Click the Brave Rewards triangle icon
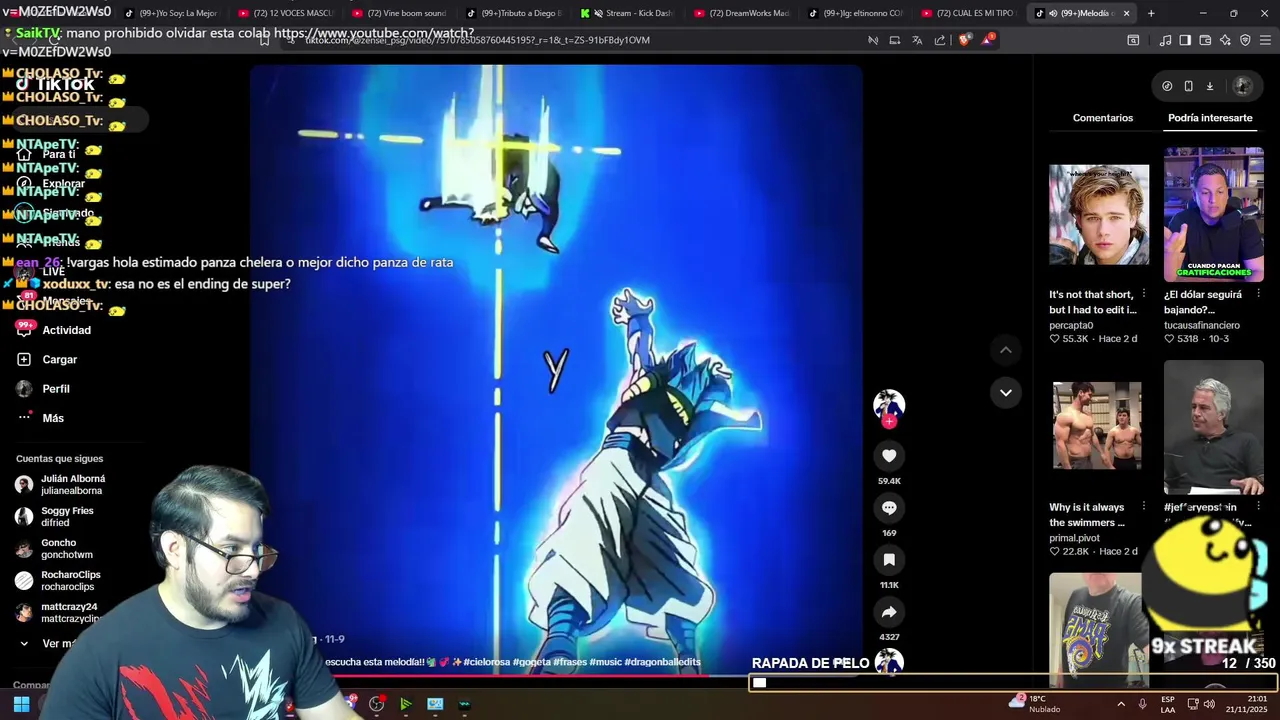The image size is (1280, 720). coord(988,40)
